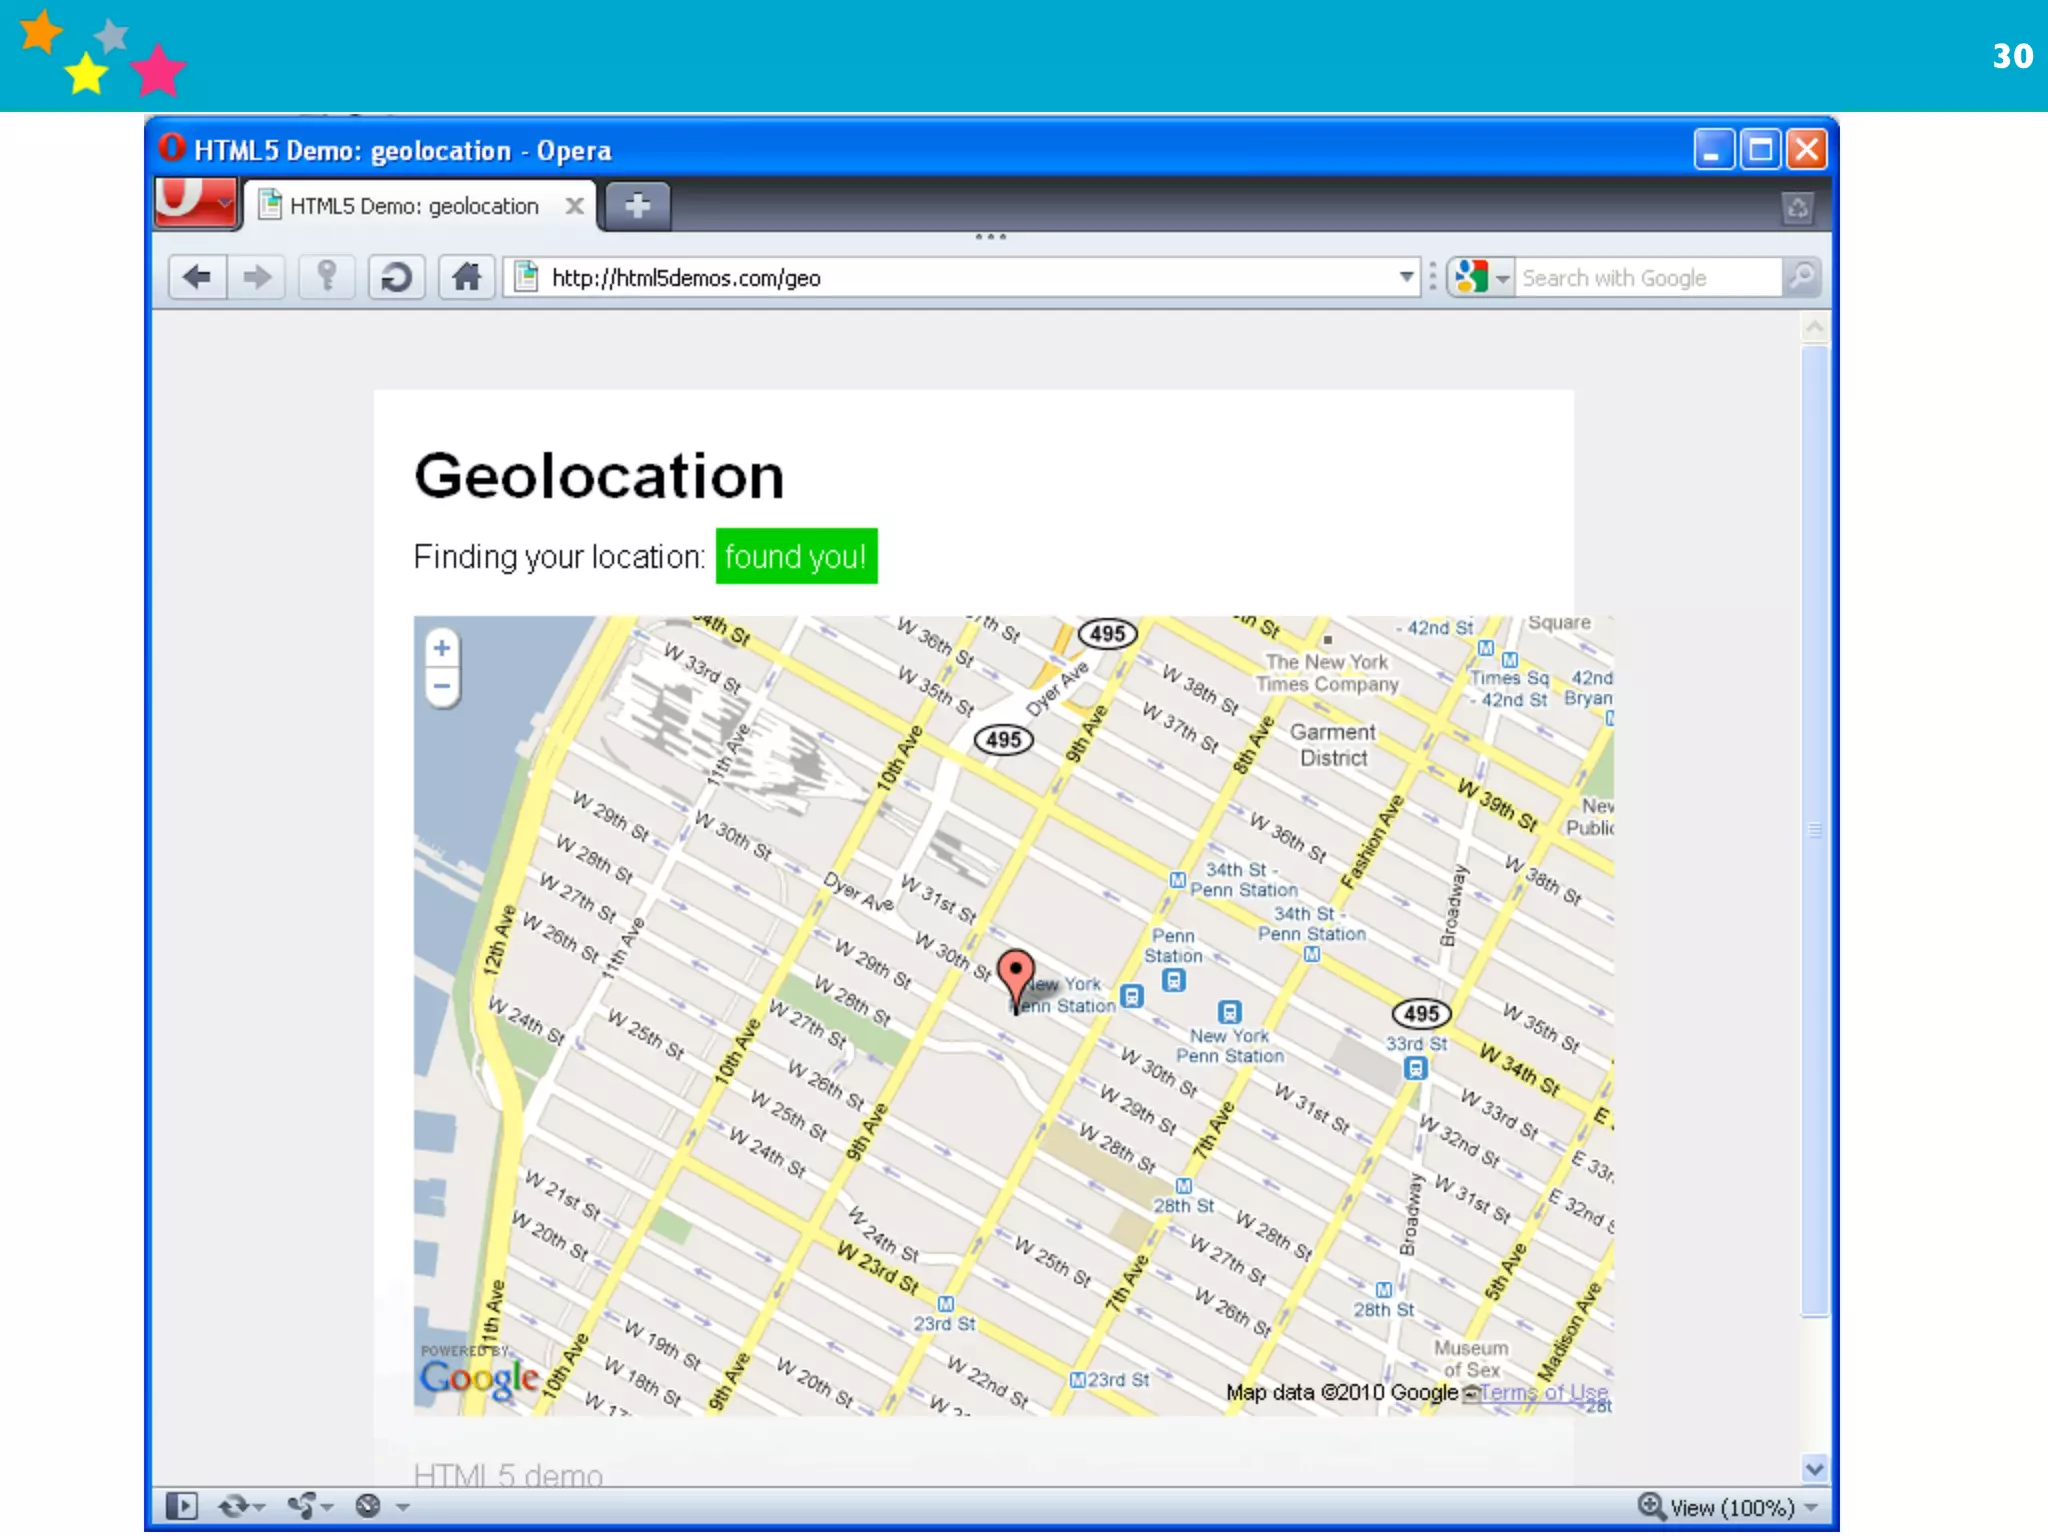Viewport: 2048px width, 1536px height.
Task: Go to the Home page button
Action: click(x=467, y=277)
